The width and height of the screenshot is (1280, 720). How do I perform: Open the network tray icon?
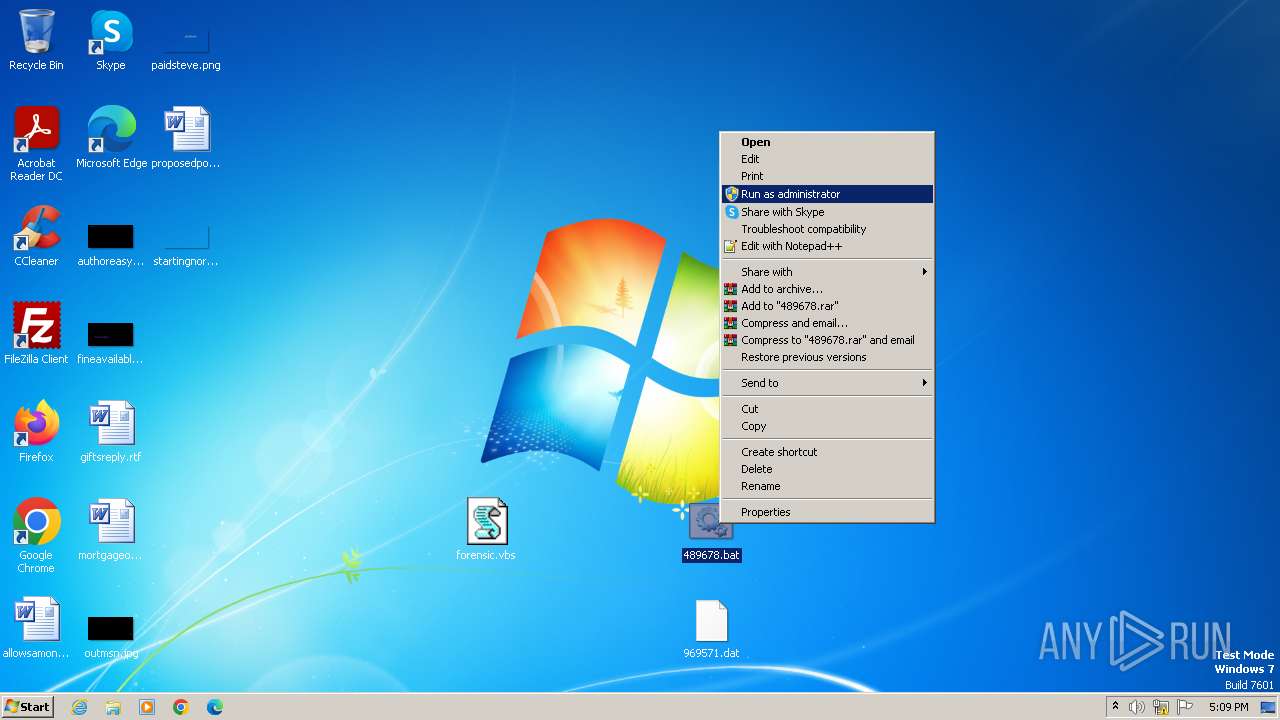1161,707
